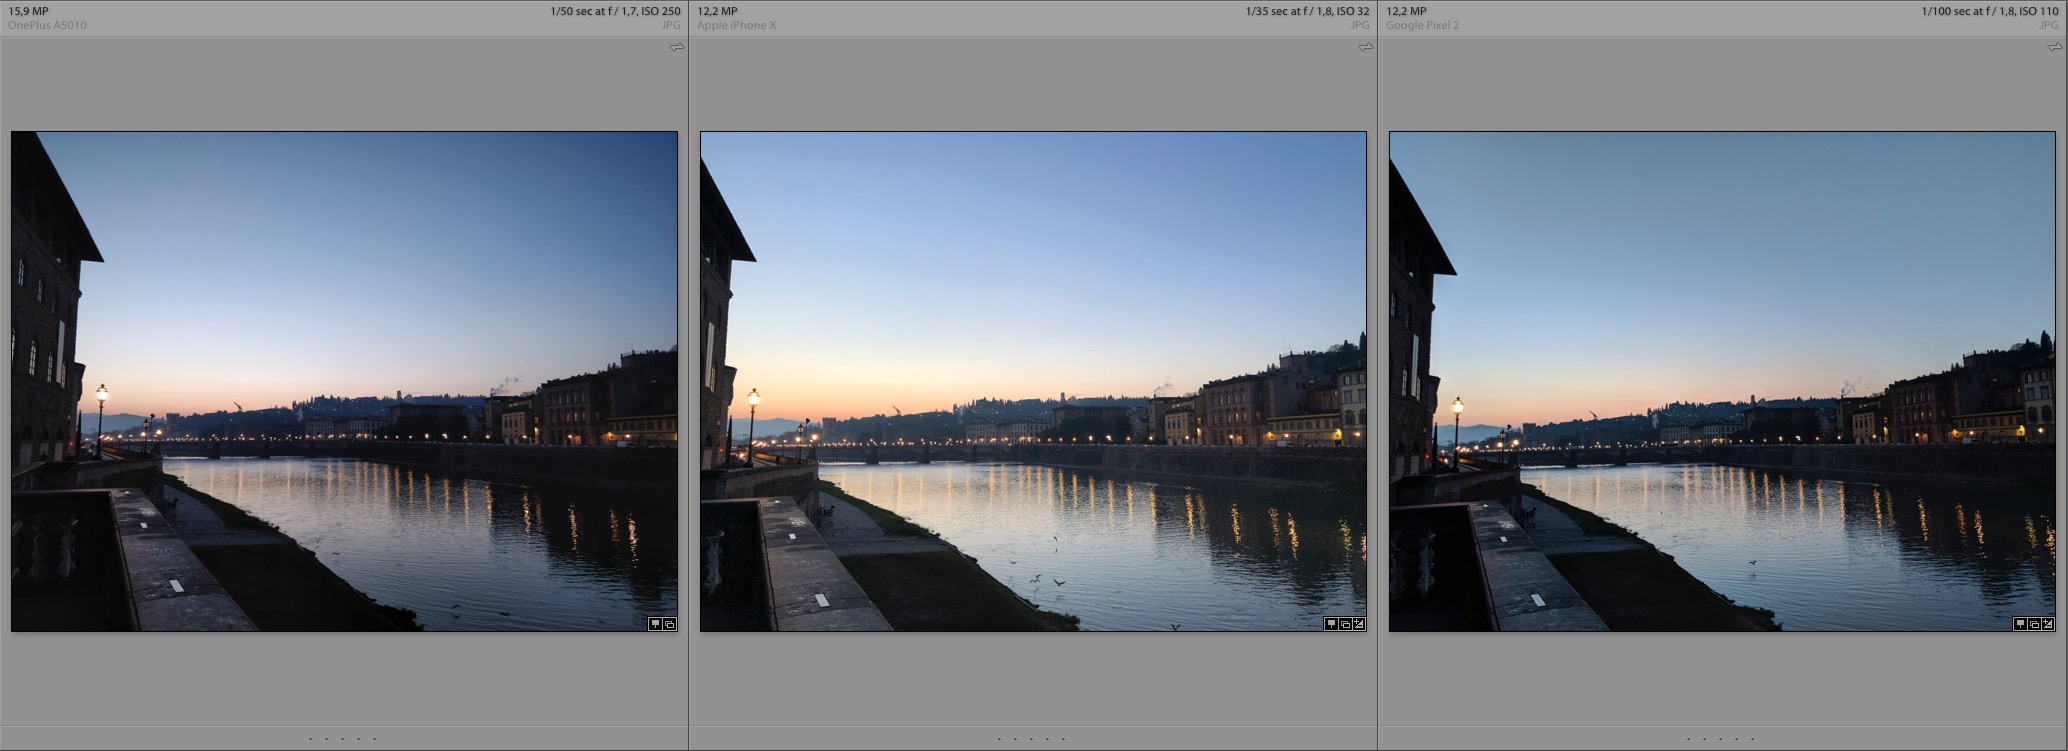This screenshot has height=751, width=2068.
Task: Set three-star rating under the Pixel 2 photo
Action: tap(1721, 739)
